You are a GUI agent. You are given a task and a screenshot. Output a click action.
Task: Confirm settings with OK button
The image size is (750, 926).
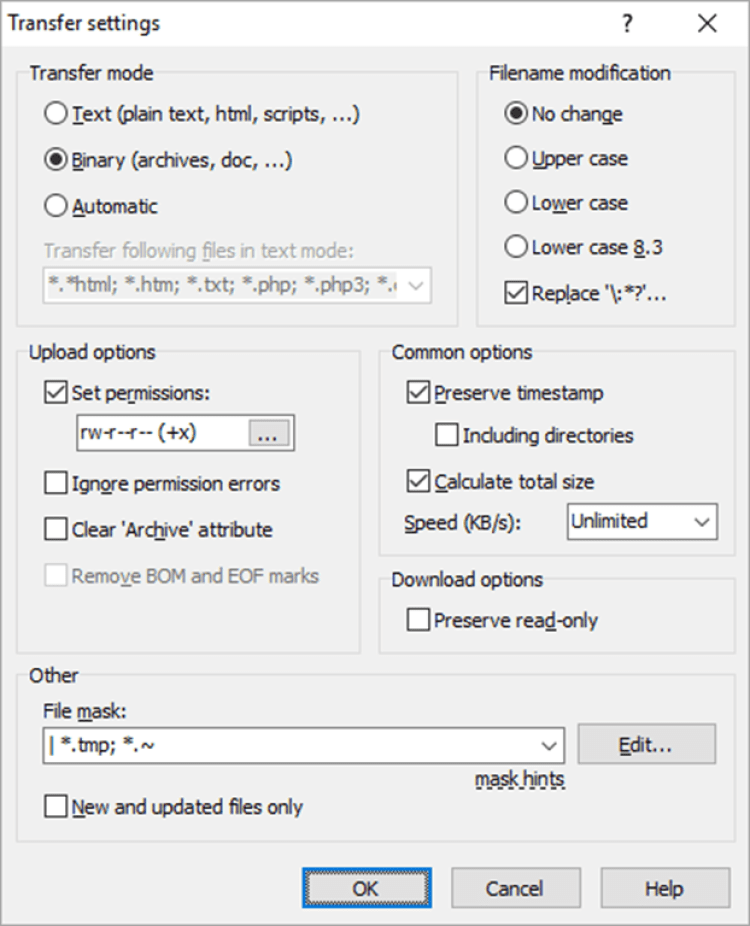click(x=366, y=888)
